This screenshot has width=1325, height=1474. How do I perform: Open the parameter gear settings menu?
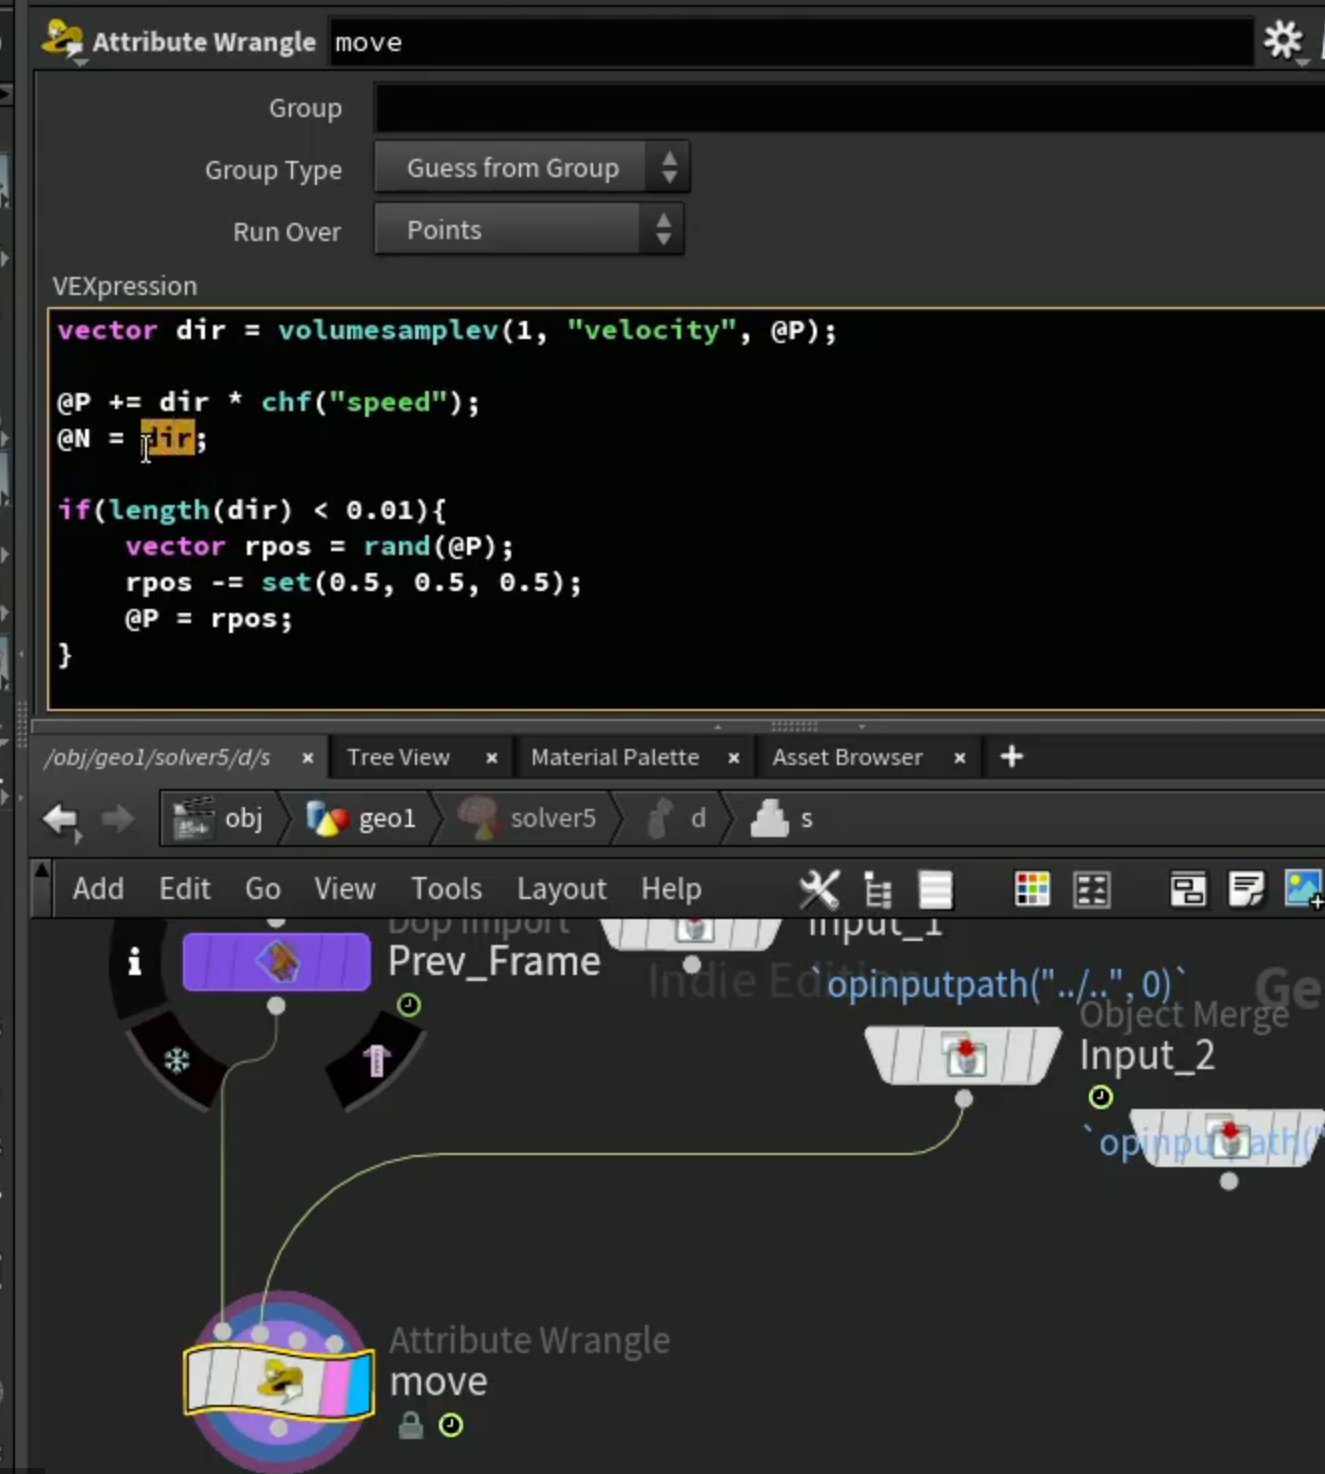pos(1282,41)
